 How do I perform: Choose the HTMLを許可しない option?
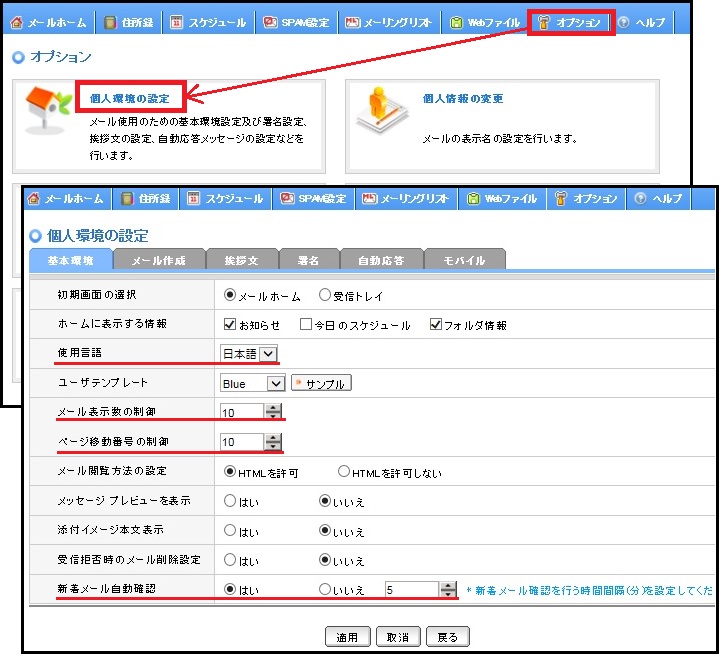[x=345, y=472]
